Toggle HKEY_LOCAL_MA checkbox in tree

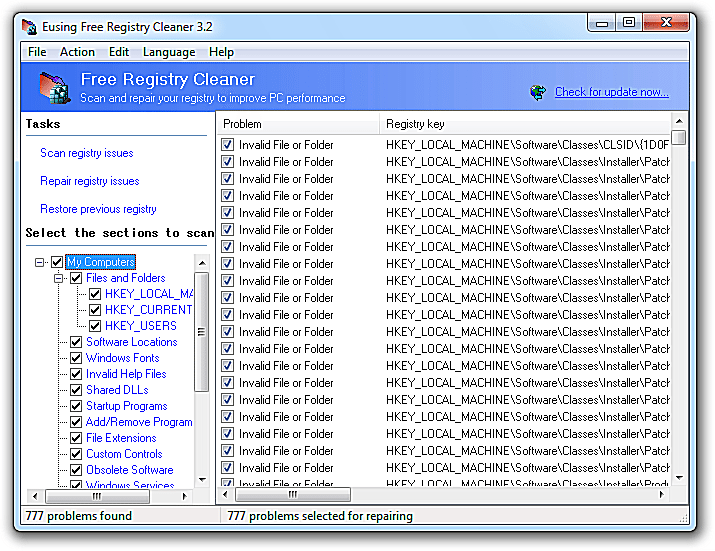(95, 294)
